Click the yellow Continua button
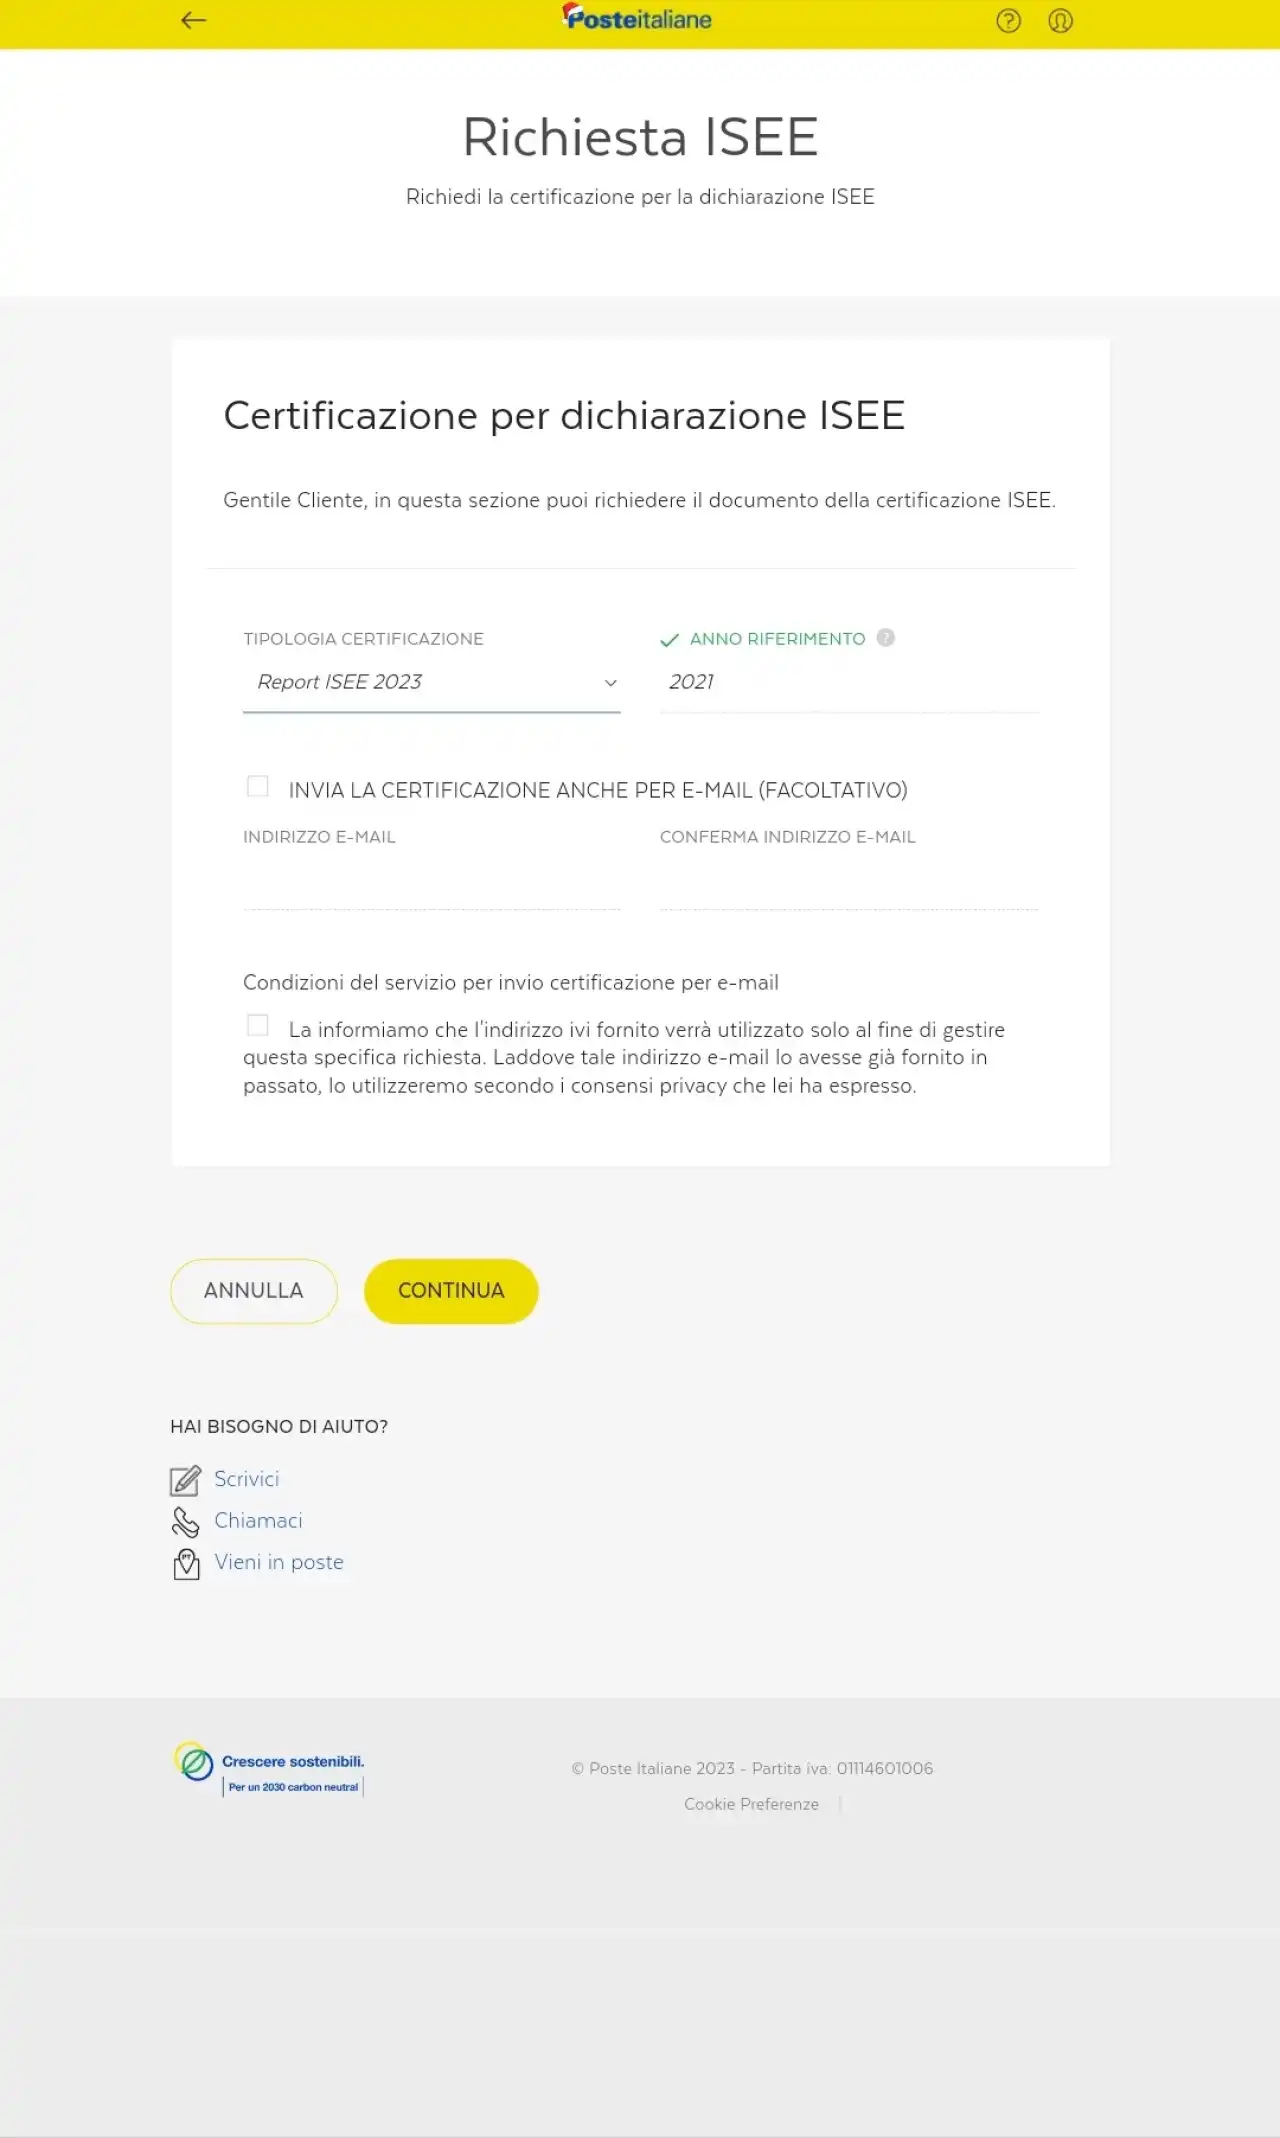This screenshot has height=2138, width=1280. [x=451, y=1291]
